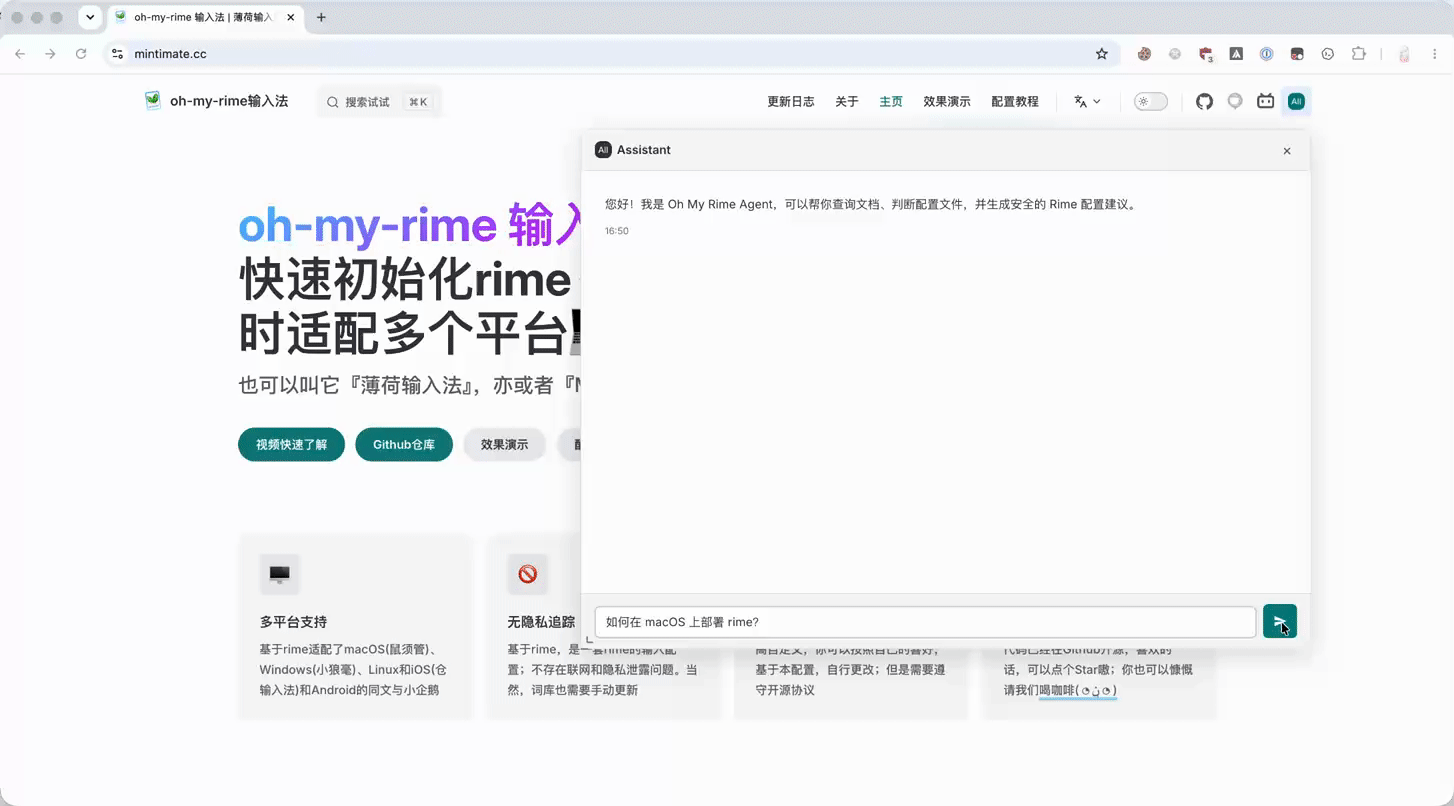Toggle the AI assistant icon in navbar

[x=1296, y=101]
